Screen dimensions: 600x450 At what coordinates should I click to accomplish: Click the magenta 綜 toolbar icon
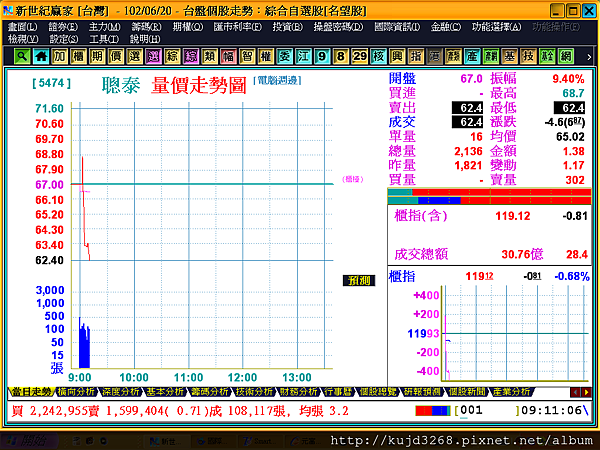click(x=191, y=56)
